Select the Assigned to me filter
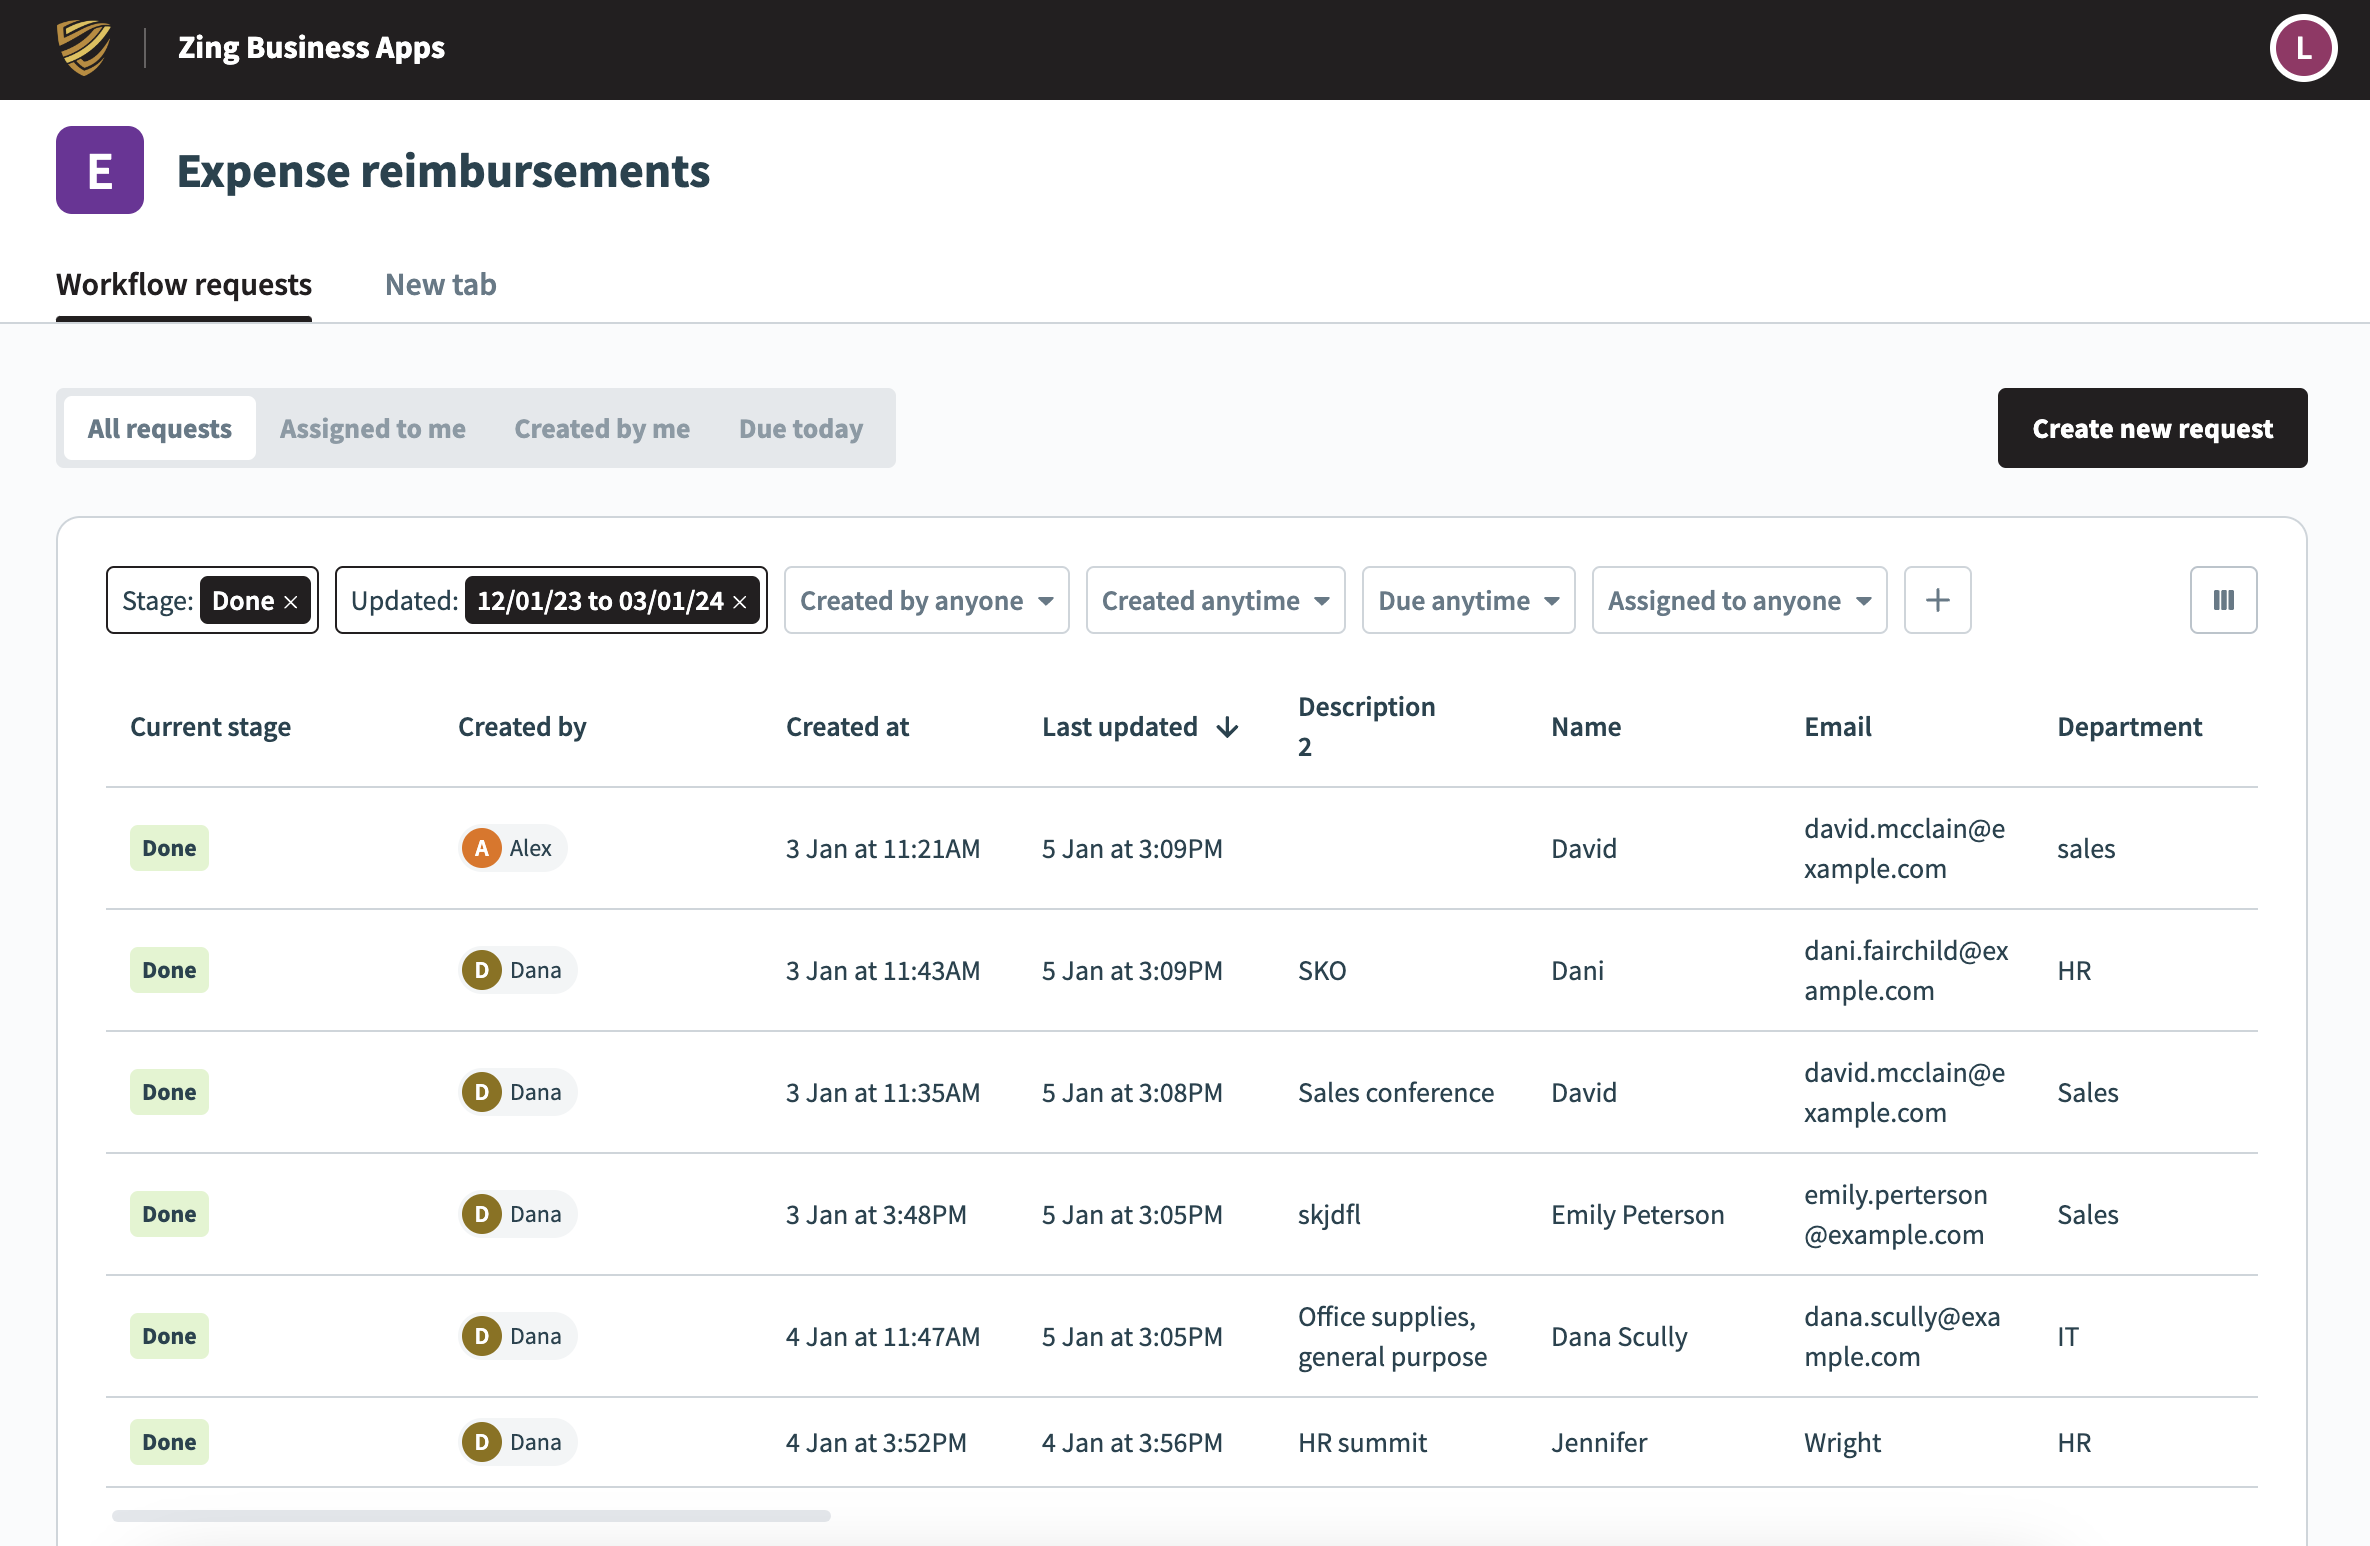Image resolution: width=2370 pixels, height=1546 pixels. coord(372,428)
